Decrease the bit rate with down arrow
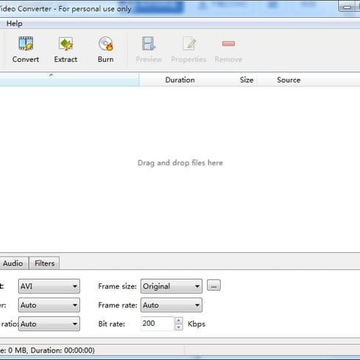The width and height of the screenshot is (360, 360). 179,327
